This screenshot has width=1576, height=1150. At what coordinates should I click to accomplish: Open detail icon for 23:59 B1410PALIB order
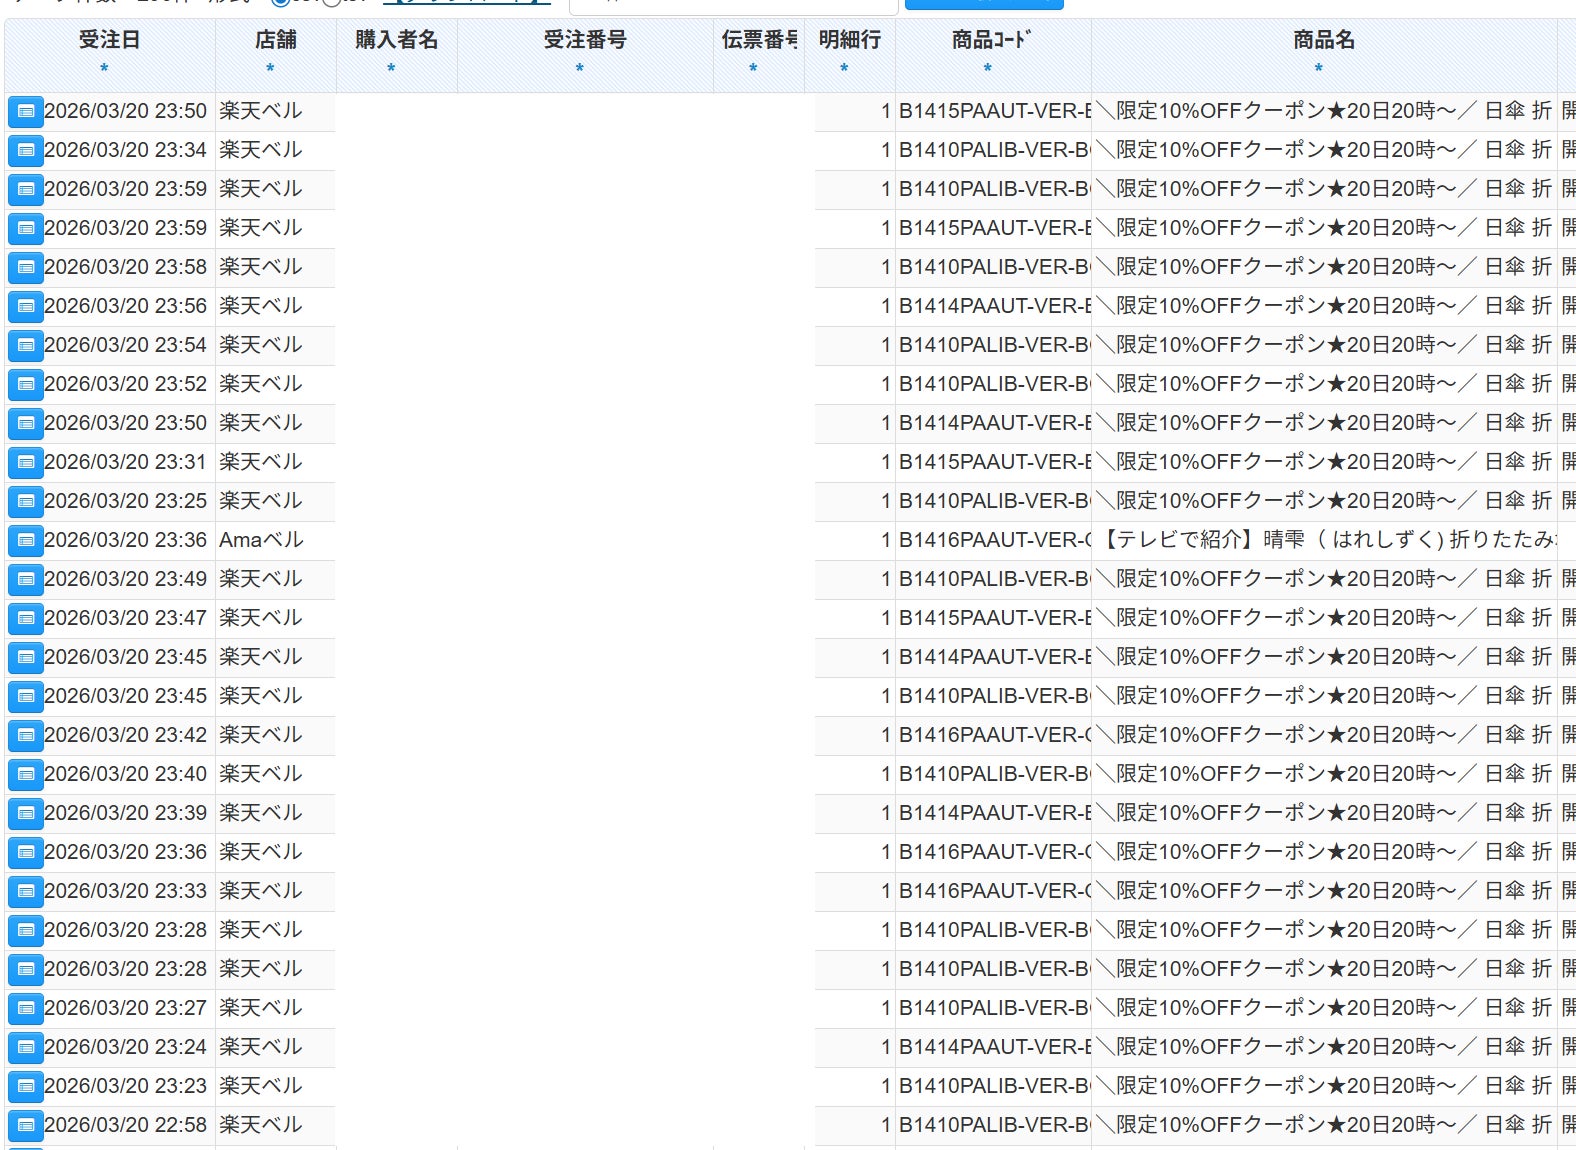(26, 189)
